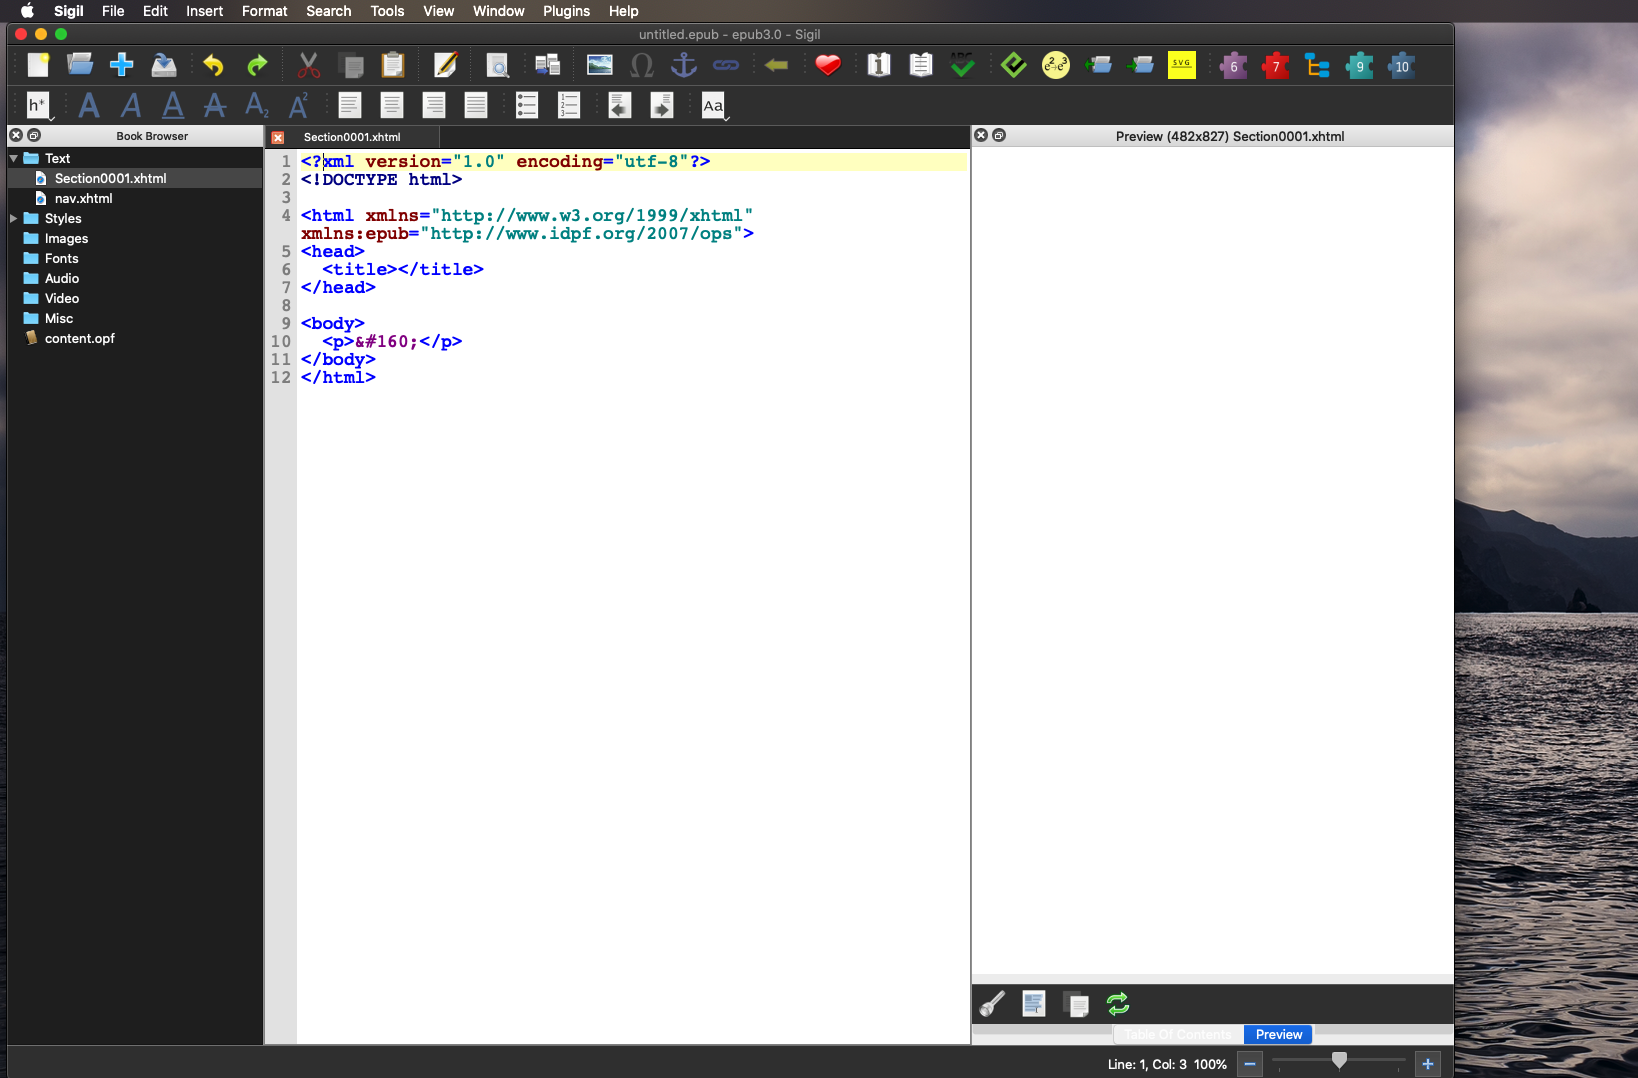
Task: Toggle bulleted list formatting
Action: pos(527,105)
